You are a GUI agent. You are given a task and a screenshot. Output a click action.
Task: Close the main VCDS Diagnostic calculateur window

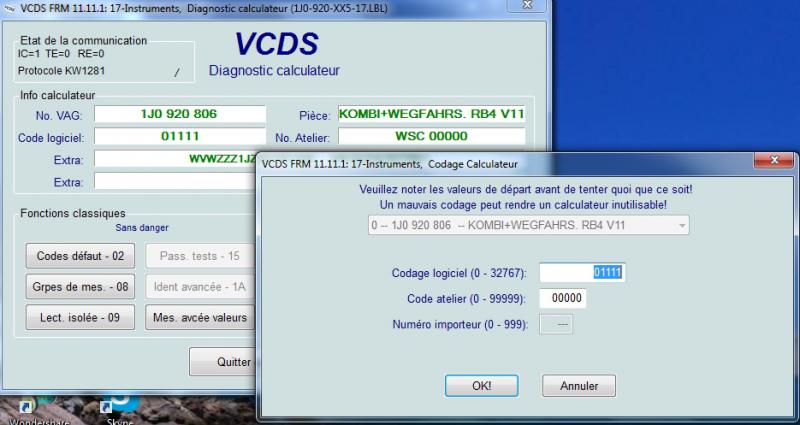528,5
